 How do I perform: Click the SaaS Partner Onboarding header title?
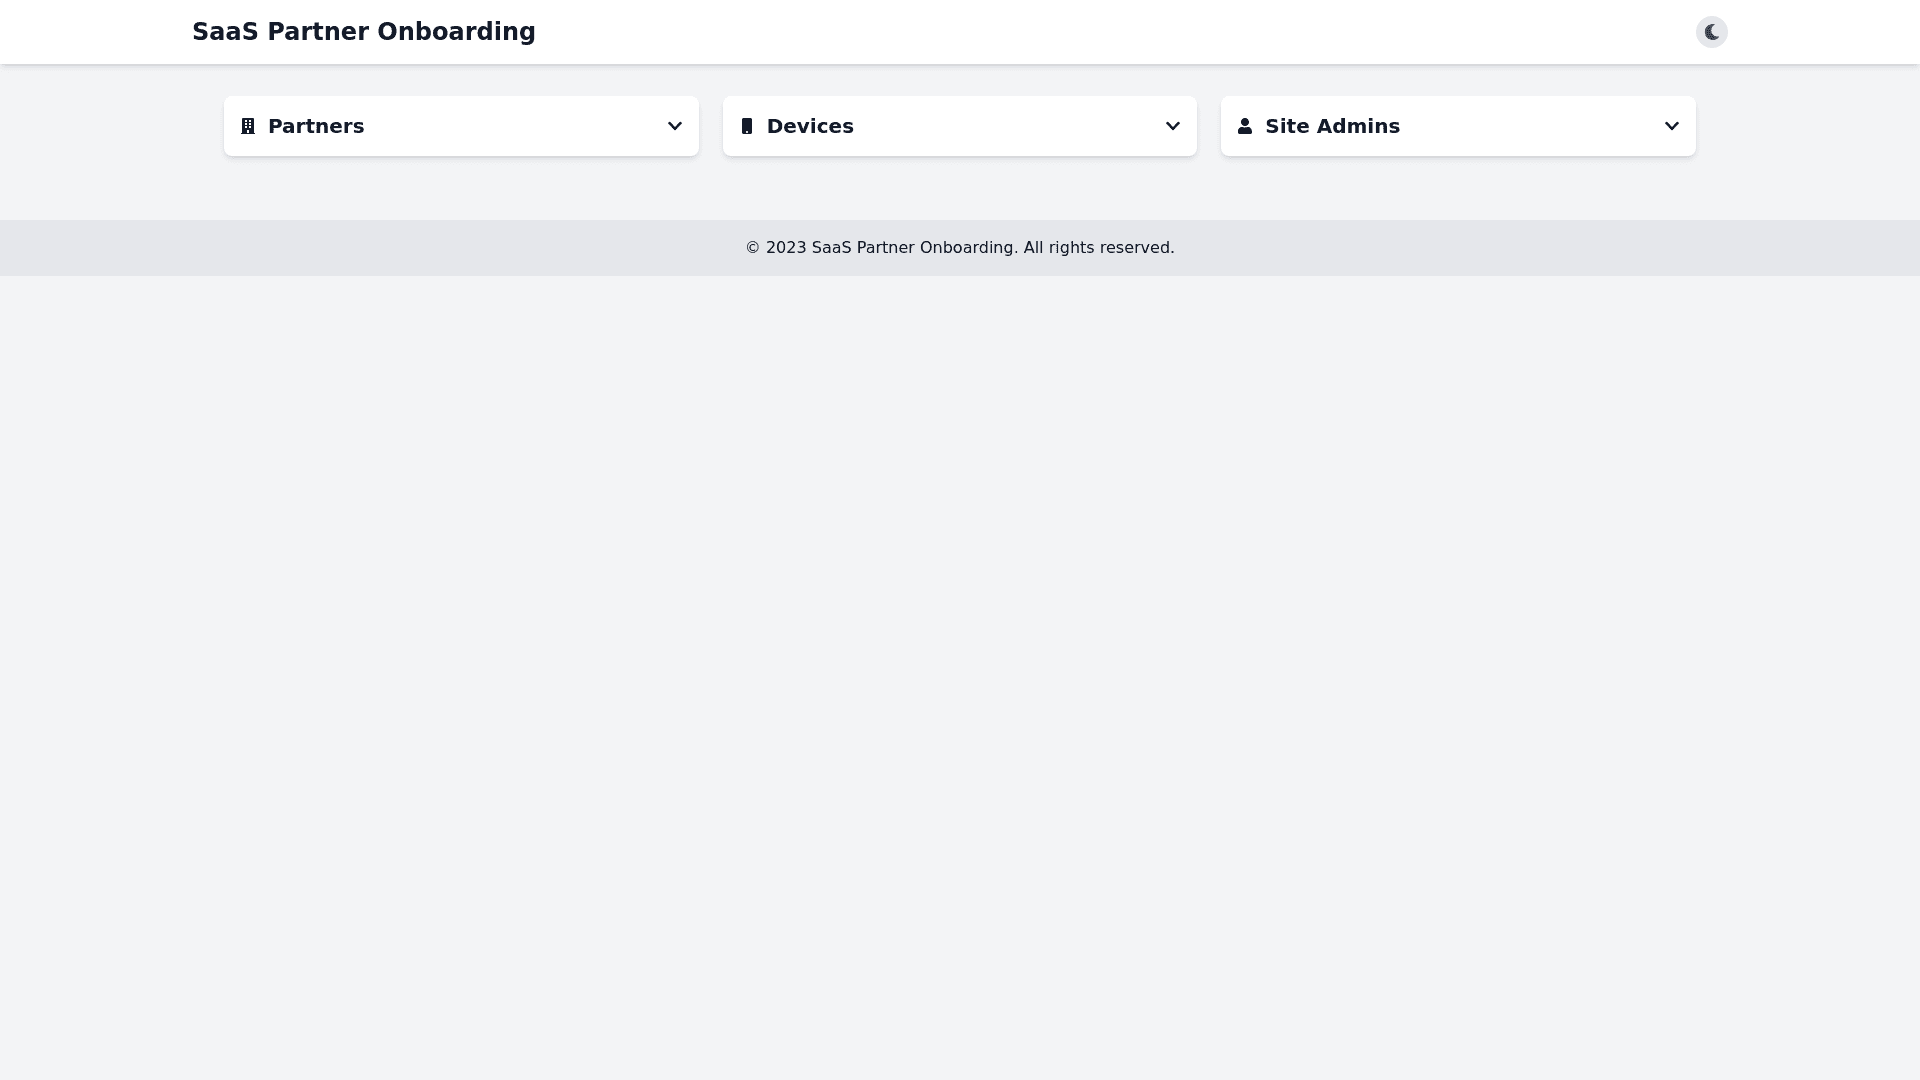coord(364,32)
